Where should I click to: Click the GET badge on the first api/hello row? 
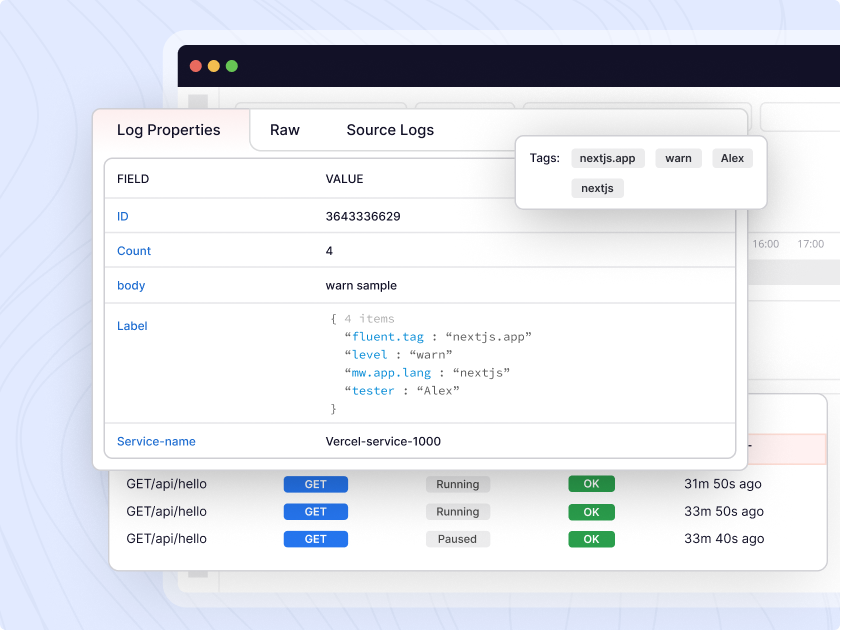click(315, 484)
